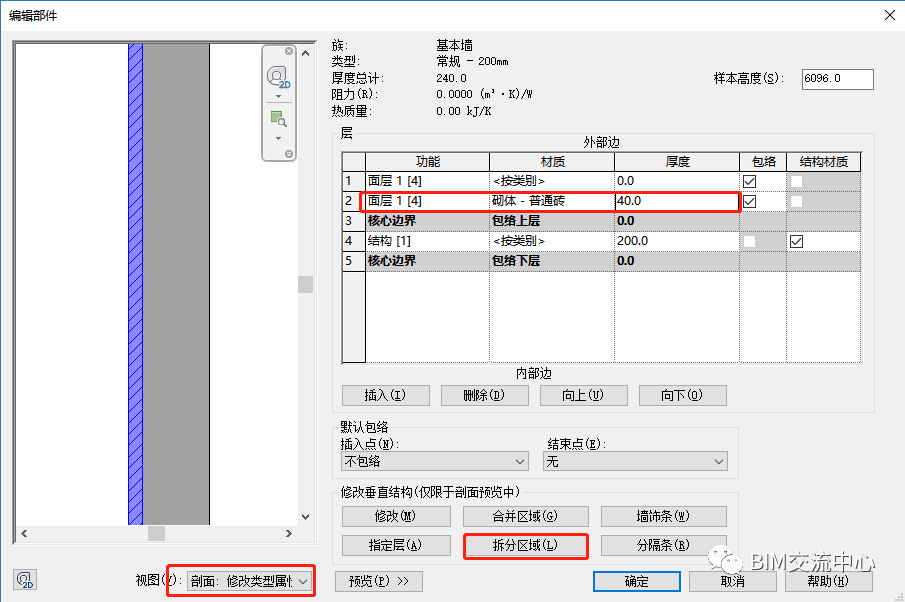
Task: Click the preview scroll down arrow
Action: click(305, 517)
